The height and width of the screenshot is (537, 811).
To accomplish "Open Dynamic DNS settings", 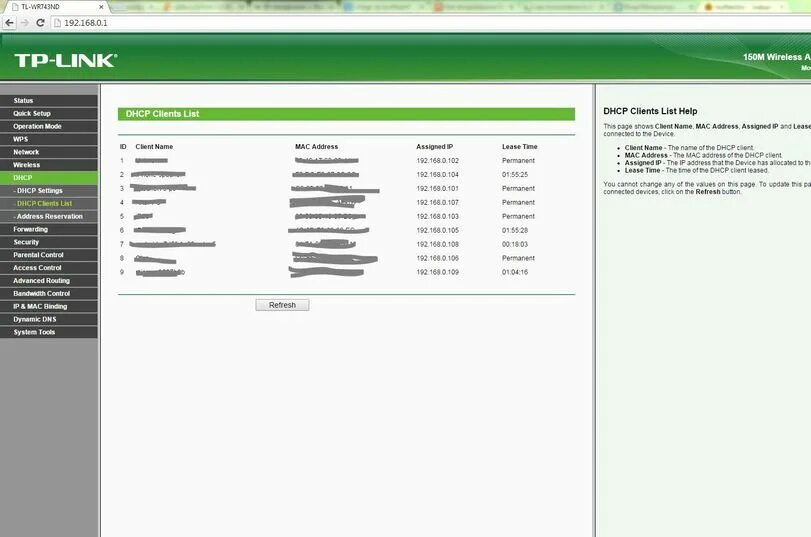I will 49,320.
